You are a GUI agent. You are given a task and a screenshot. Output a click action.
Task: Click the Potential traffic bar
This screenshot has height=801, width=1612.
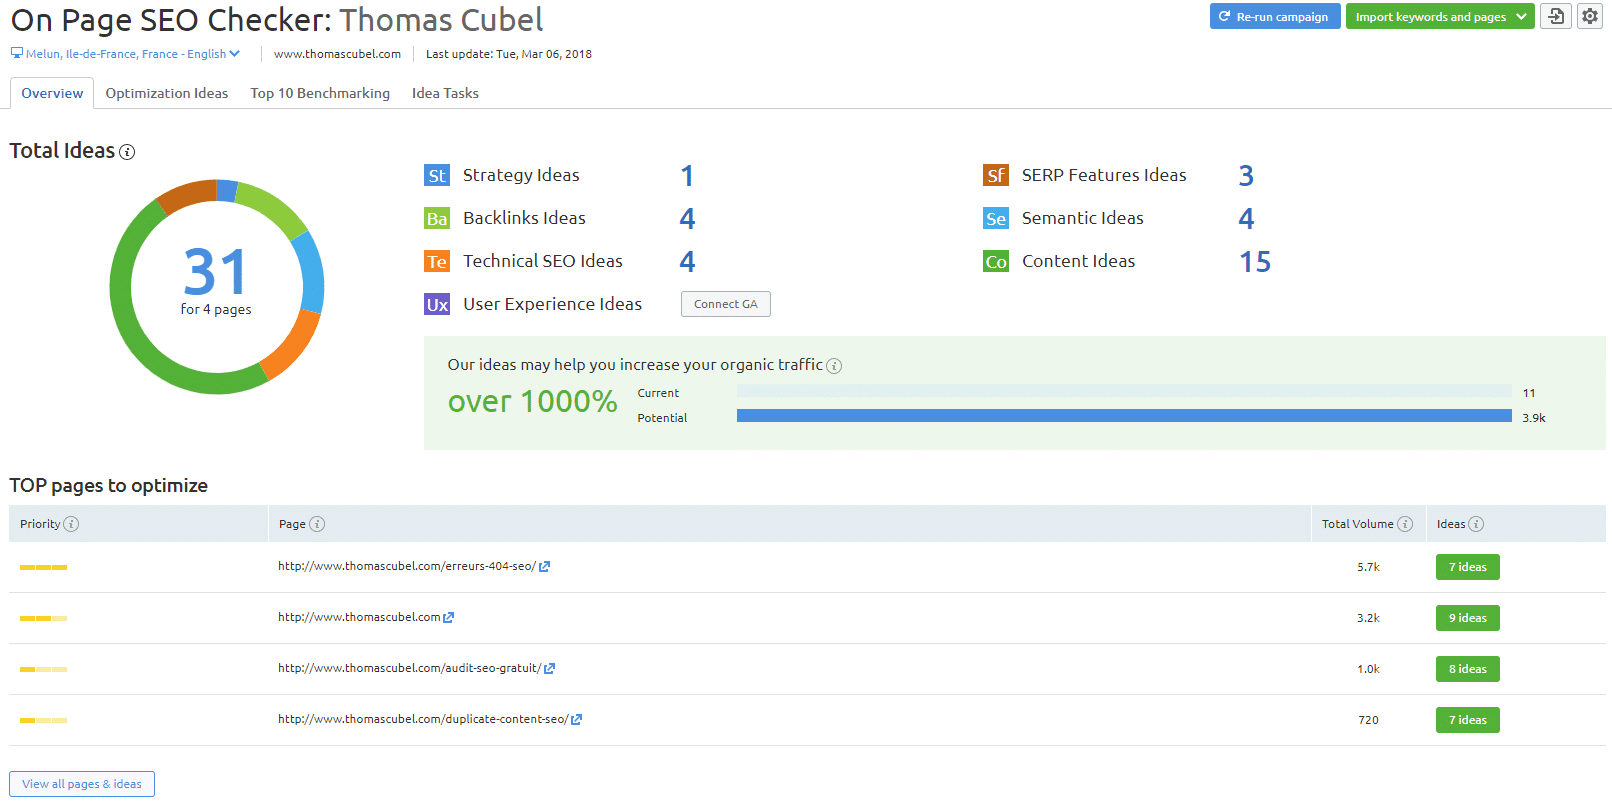[x=1124, y=416]
